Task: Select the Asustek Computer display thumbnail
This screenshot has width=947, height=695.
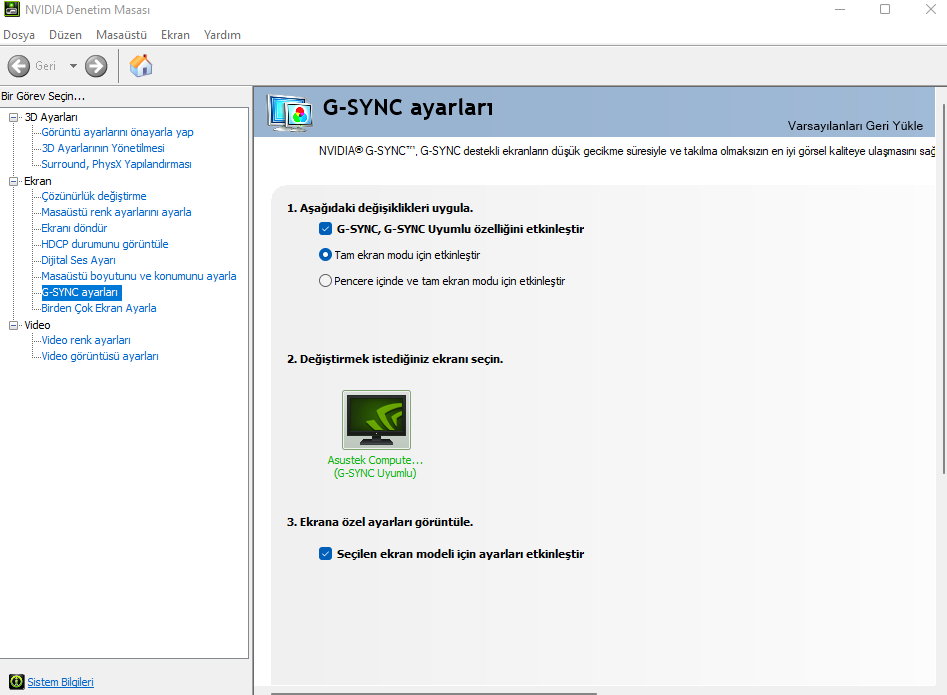Action: click(376, 420)
